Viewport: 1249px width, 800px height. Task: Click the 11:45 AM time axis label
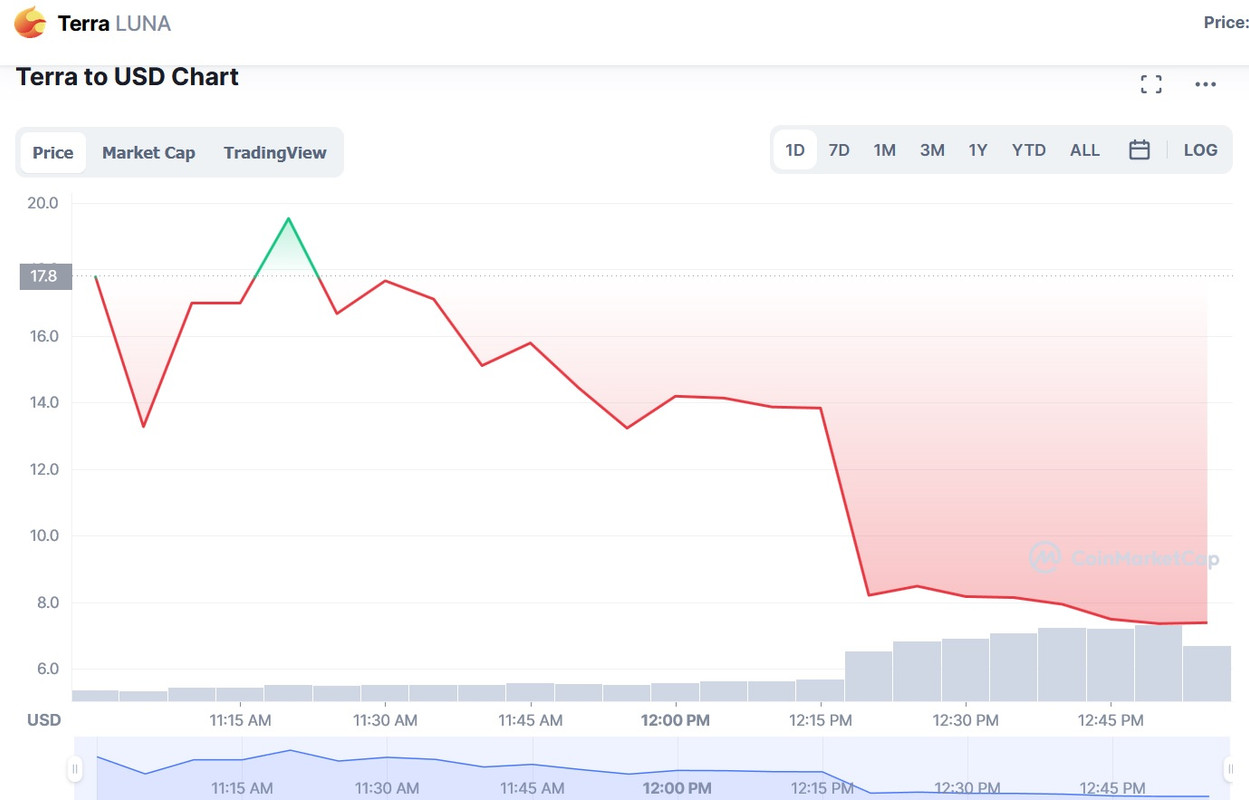pos(530,720)
